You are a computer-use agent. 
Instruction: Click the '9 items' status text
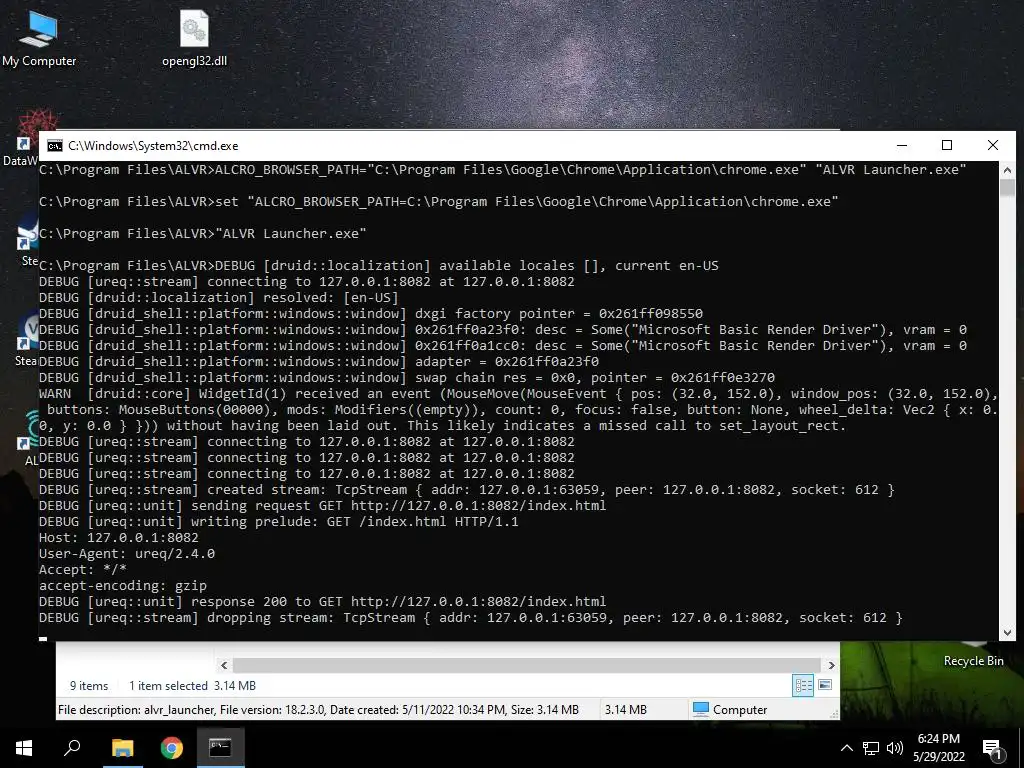(x=89, y=686)
